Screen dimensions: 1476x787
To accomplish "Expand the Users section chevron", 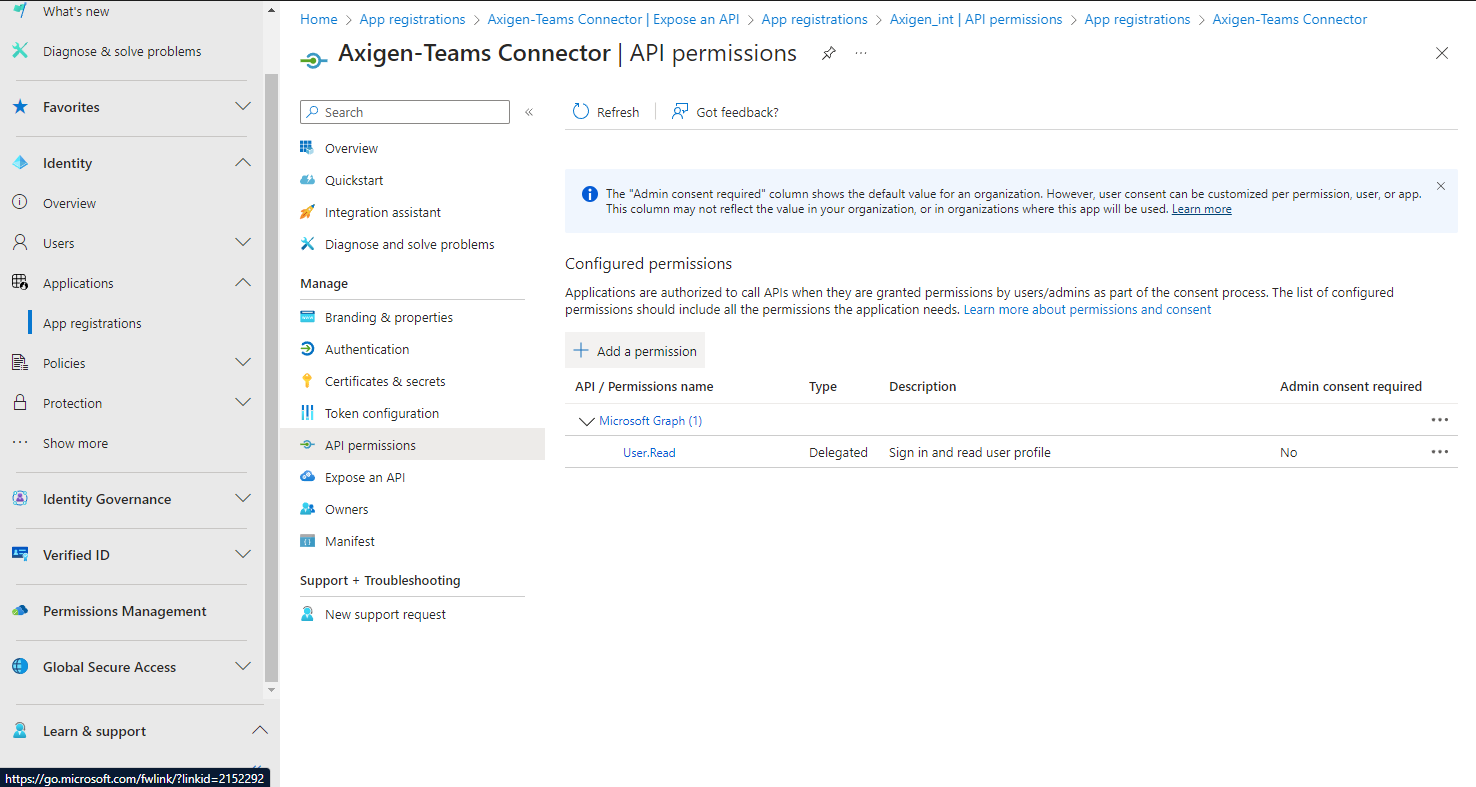I will click(x=243, y=243).
